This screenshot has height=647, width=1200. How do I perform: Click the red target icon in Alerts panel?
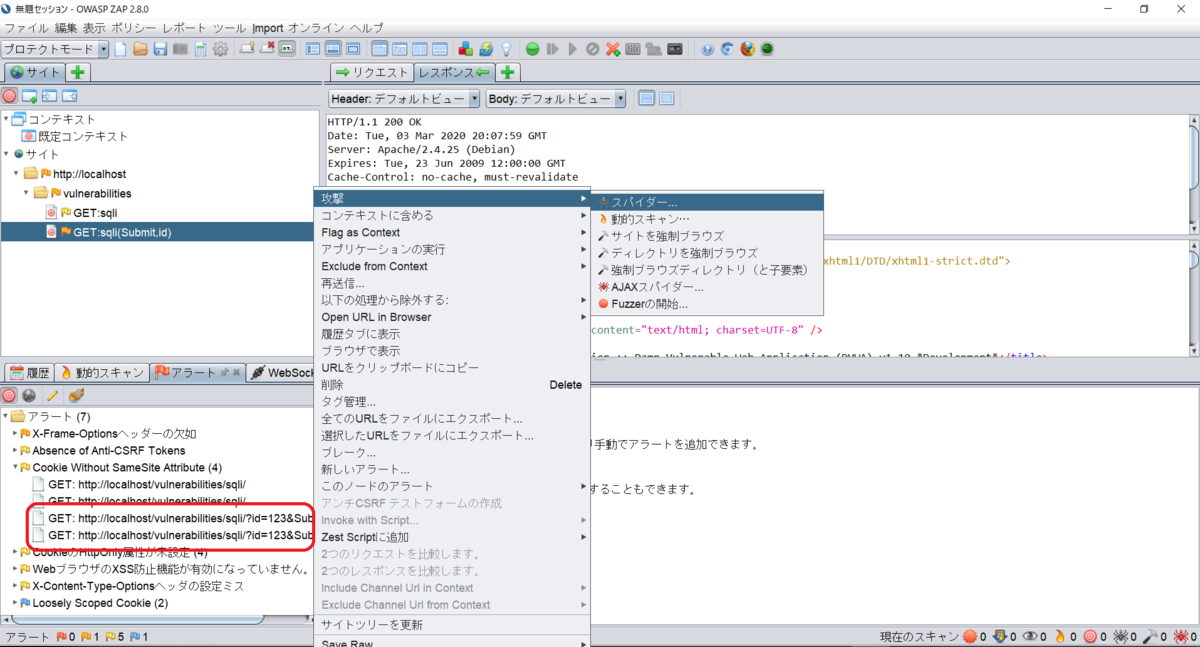pos(10,396)
